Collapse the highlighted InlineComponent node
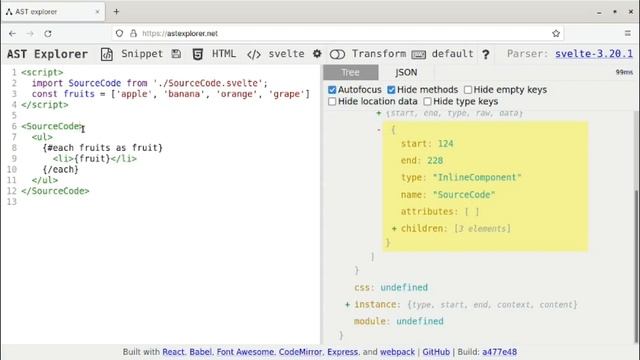 [379, 130]
